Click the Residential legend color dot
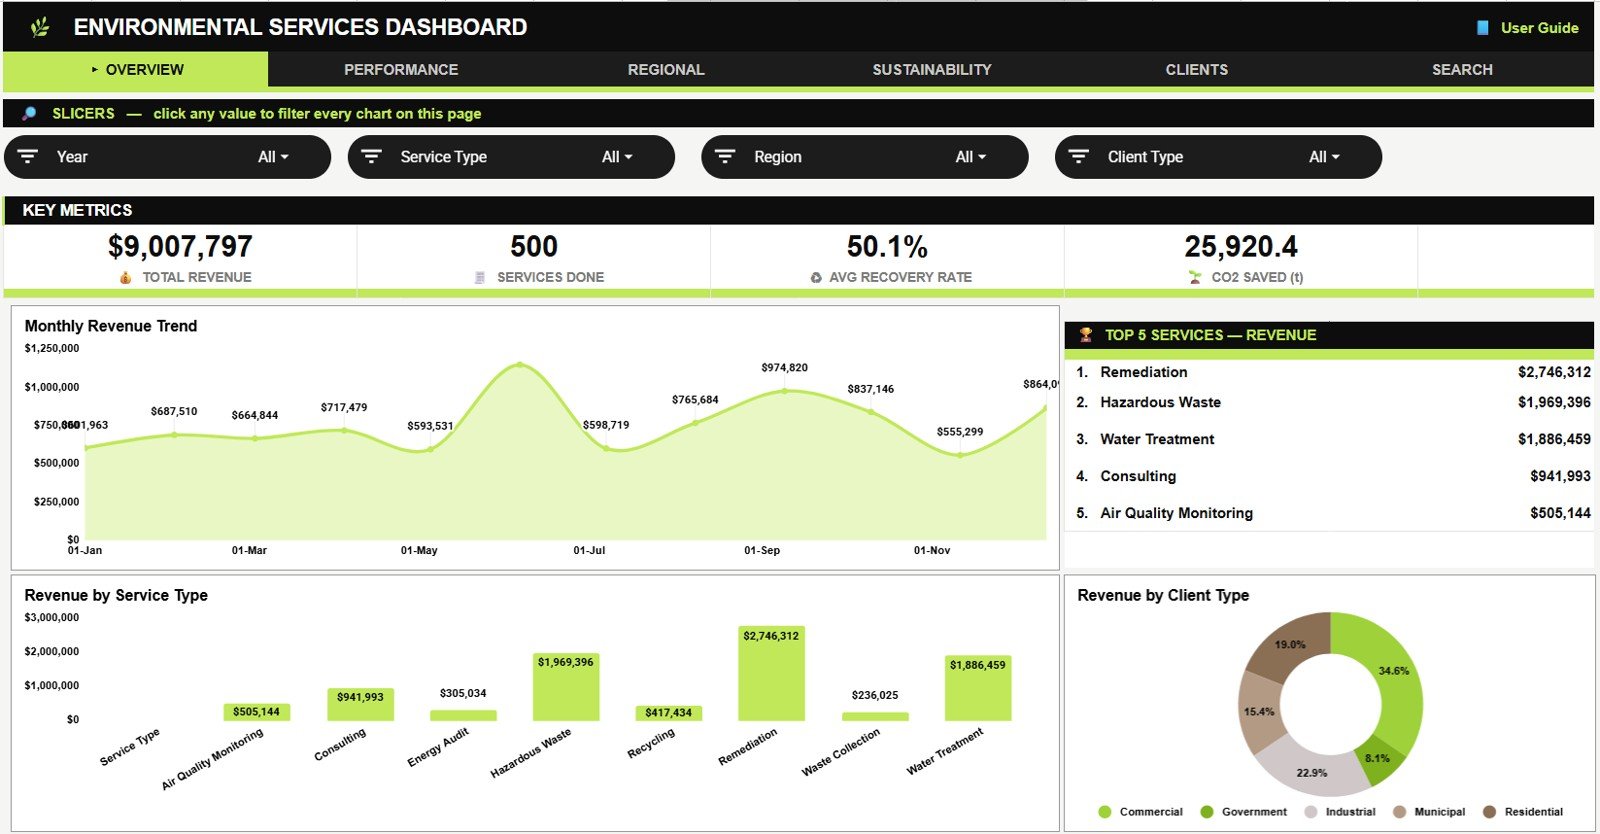This screenshot has width=1600, height=834. point(1489,812)
